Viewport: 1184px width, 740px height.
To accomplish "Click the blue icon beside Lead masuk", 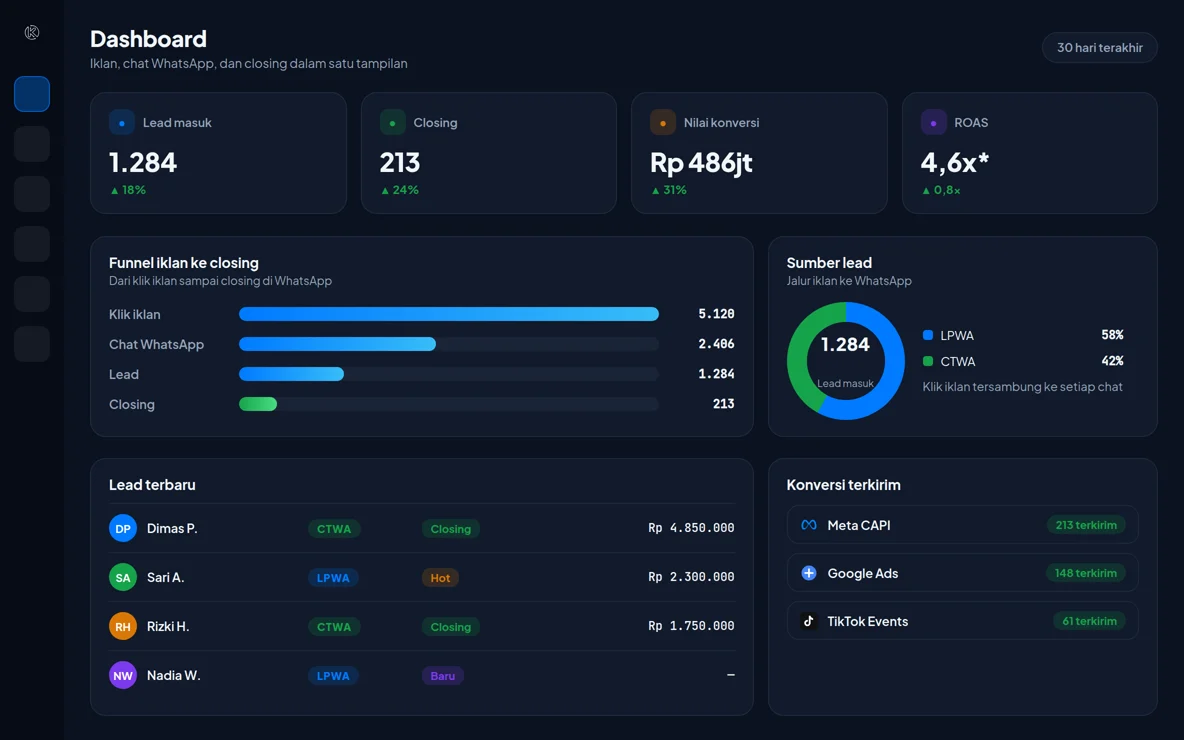I will click(x=122, y=122).
